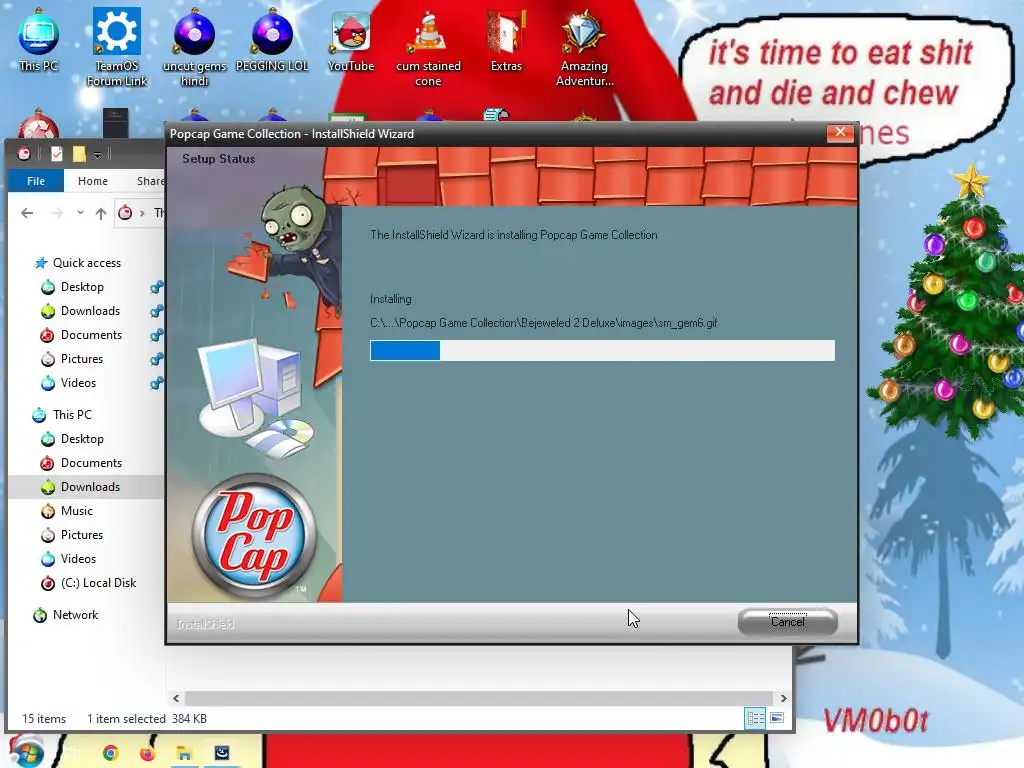This screenshot has width=1024, height=768.
Task: Select Videos under This PC
Action: coord(78,559)
